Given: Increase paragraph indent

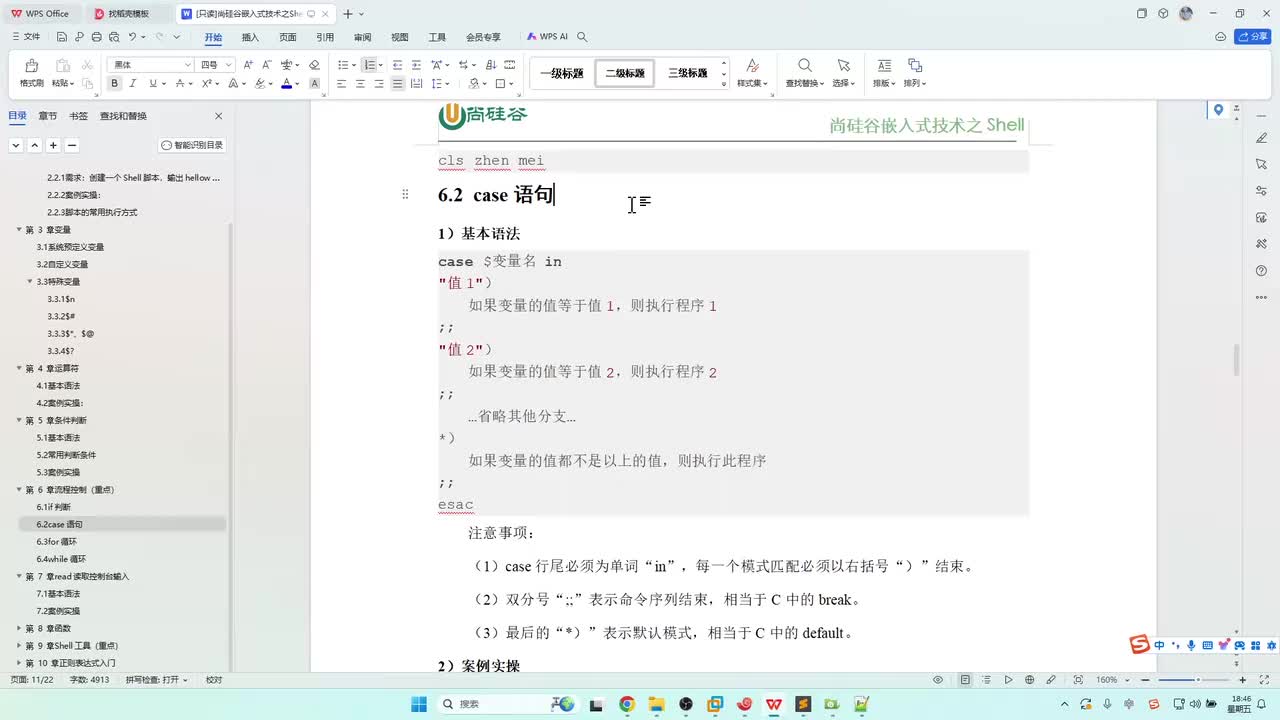Looking at the screenshot, I should tap(416, 65).
